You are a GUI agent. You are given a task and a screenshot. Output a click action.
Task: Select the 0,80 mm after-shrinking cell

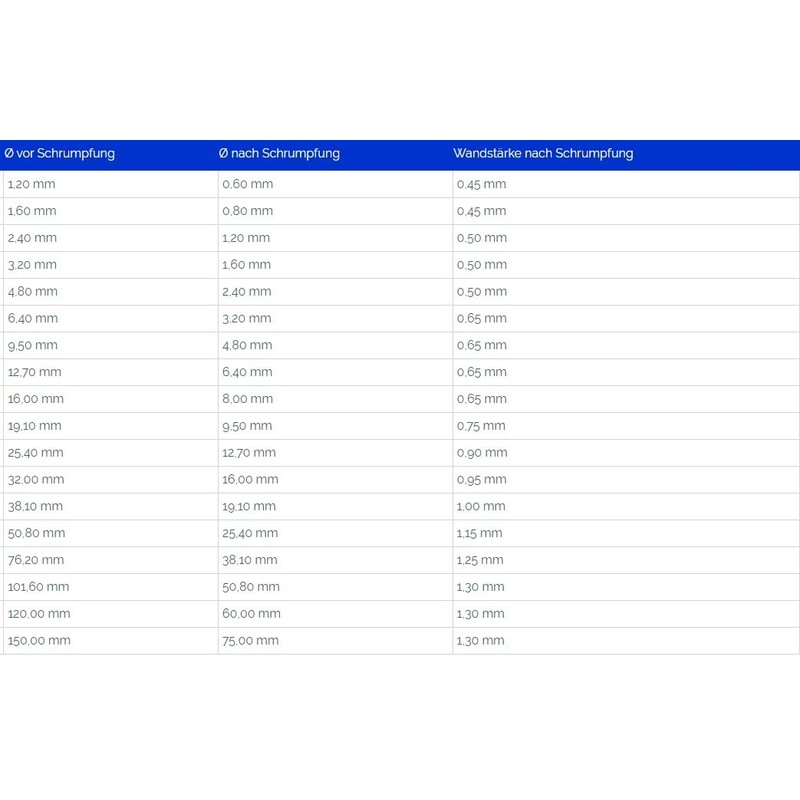247,211
